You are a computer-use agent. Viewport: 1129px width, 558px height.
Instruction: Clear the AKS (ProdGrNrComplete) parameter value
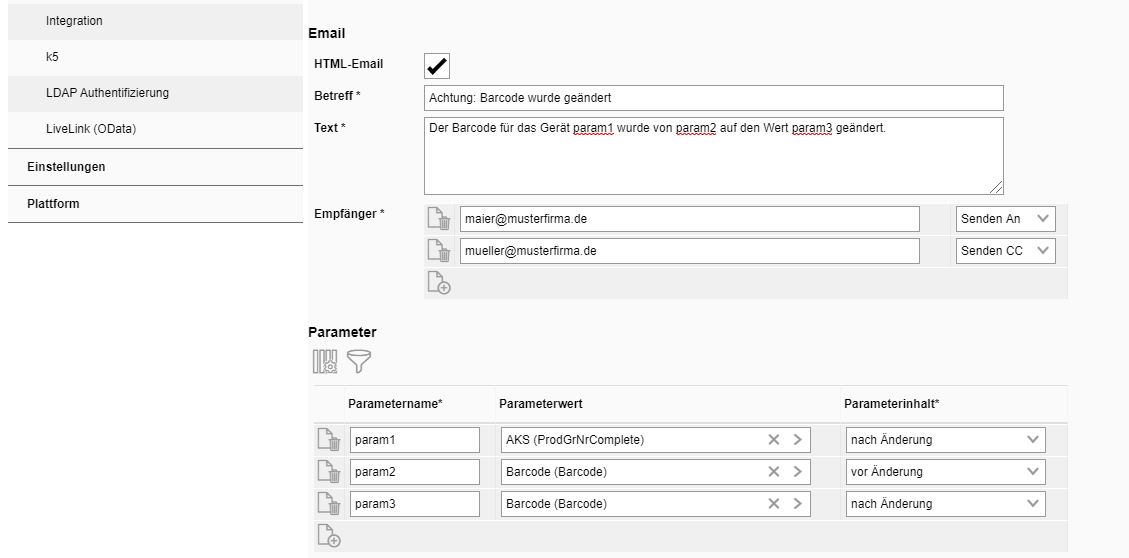coord(773,440)
